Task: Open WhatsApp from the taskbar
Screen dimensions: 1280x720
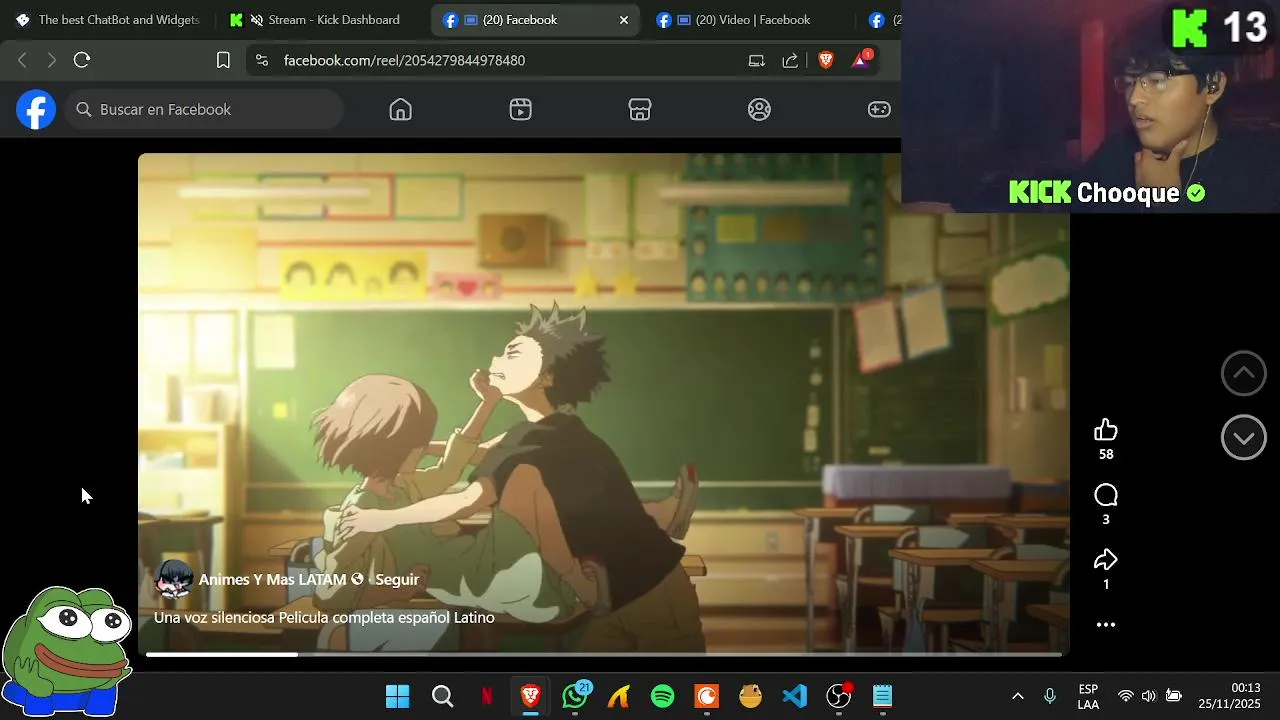Action: point(575,695)
